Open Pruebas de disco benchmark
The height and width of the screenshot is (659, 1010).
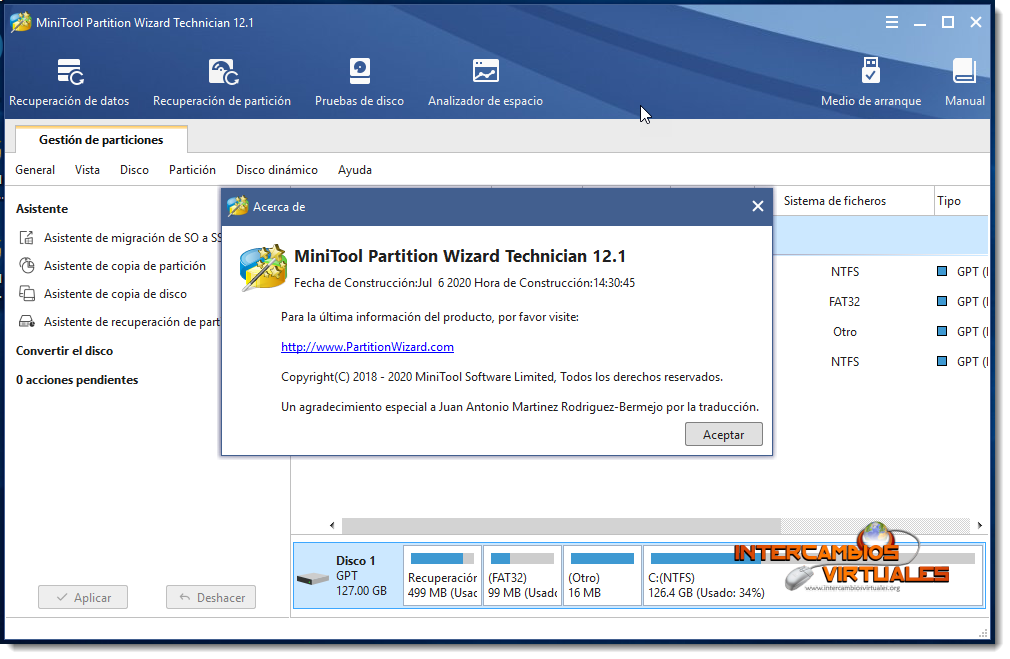pyautogui.click(x=359, y=82)
